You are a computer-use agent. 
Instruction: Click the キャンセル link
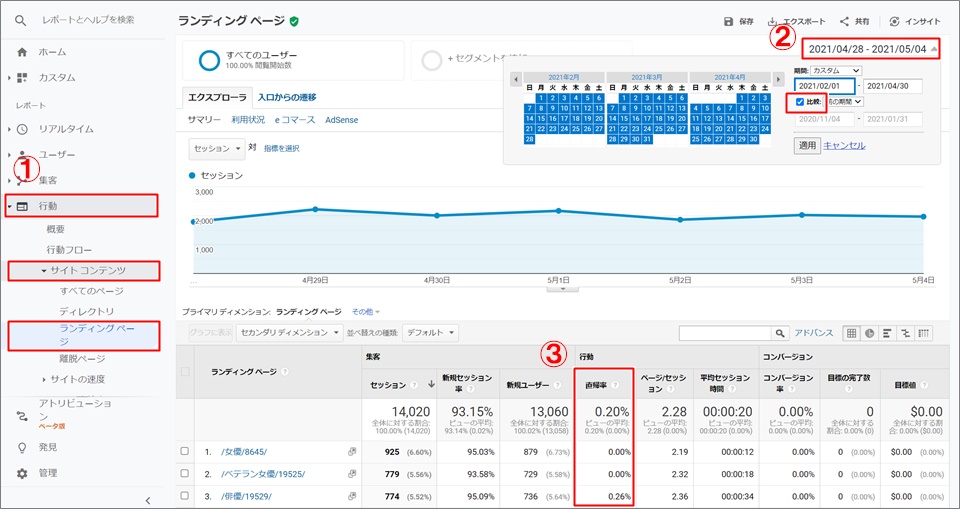[844, 146]
